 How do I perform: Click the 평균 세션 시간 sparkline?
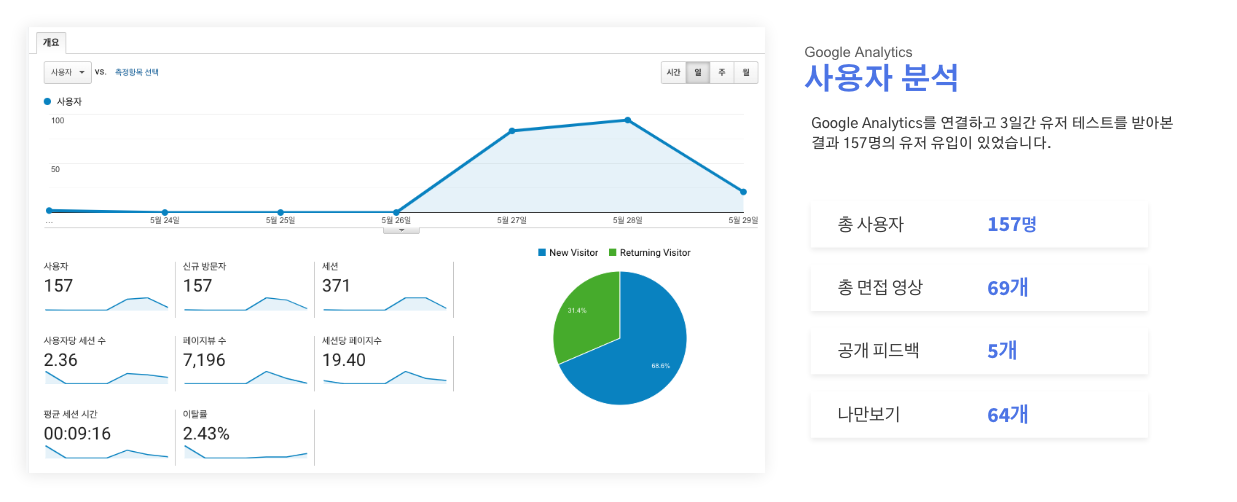click(x=106, y=452)
